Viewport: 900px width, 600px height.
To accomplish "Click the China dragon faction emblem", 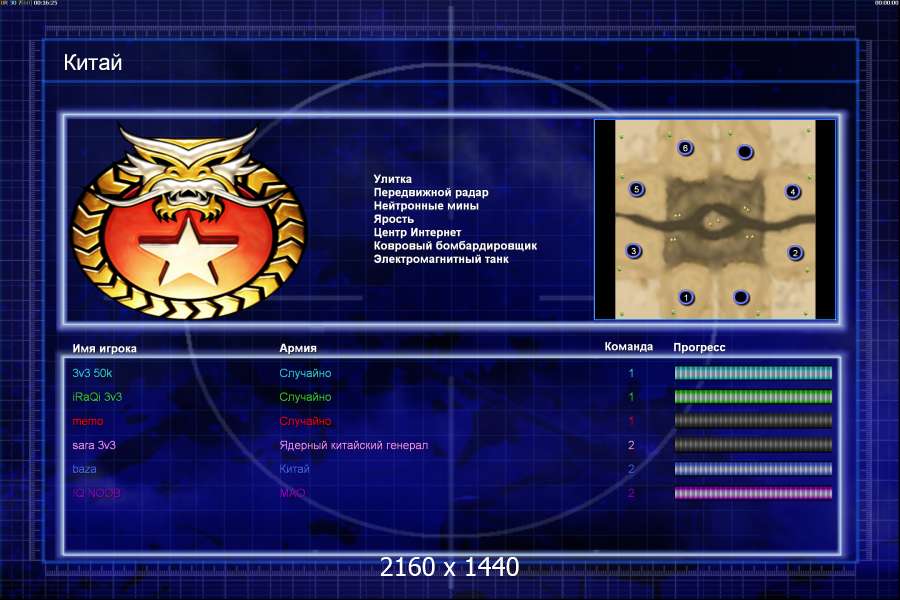I will [x=189, y=223].
